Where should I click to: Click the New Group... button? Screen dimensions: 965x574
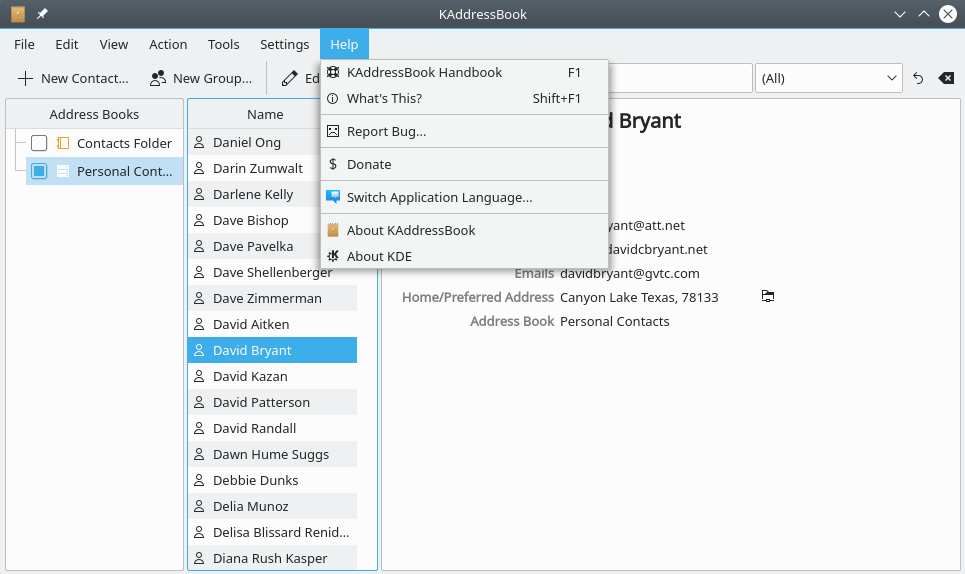pyautogui.click(x=201, y=79)
